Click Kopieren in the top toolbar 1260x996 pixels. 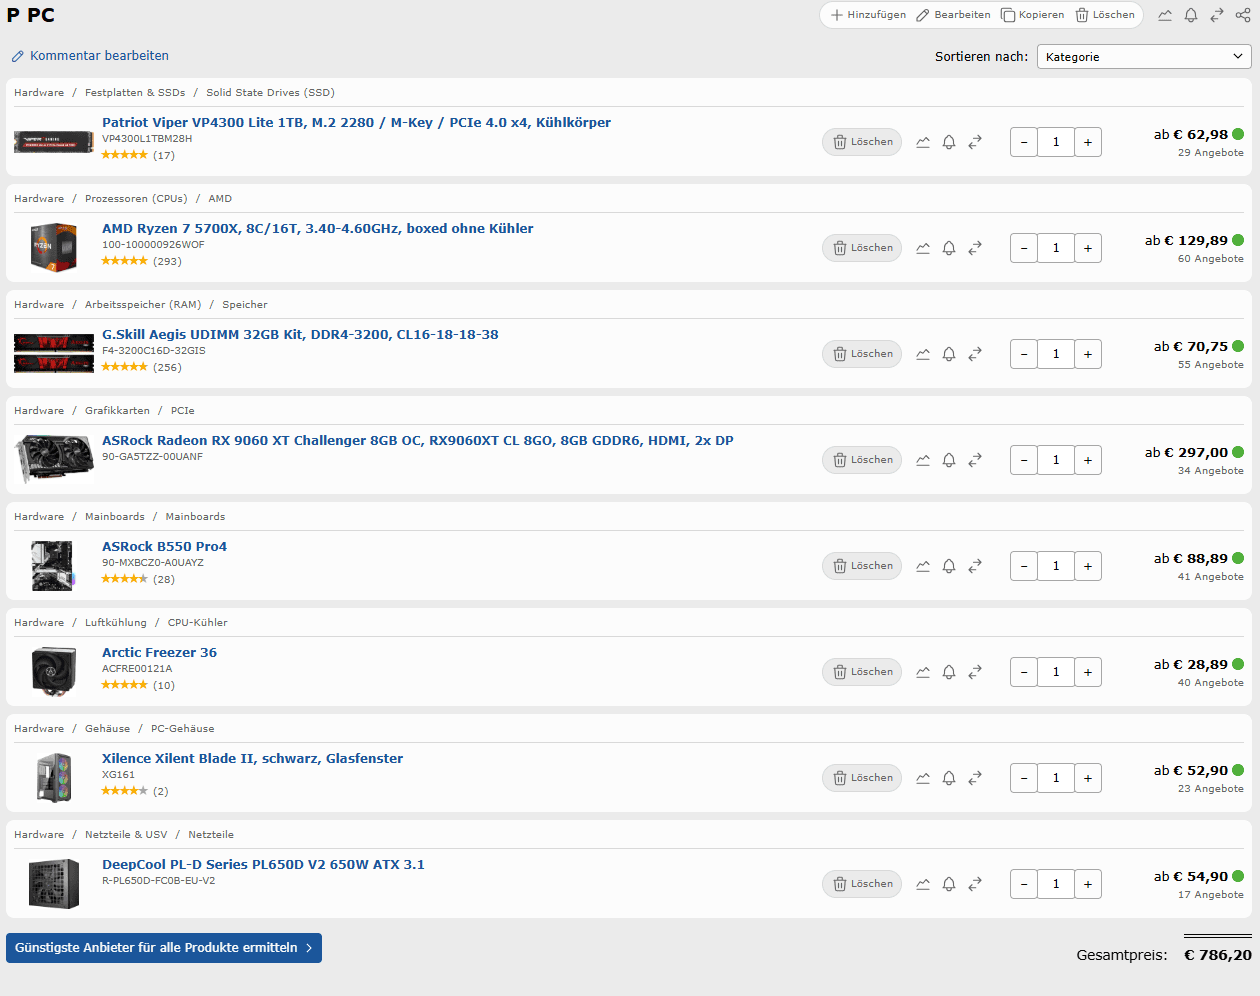(x=1033, y=15)
